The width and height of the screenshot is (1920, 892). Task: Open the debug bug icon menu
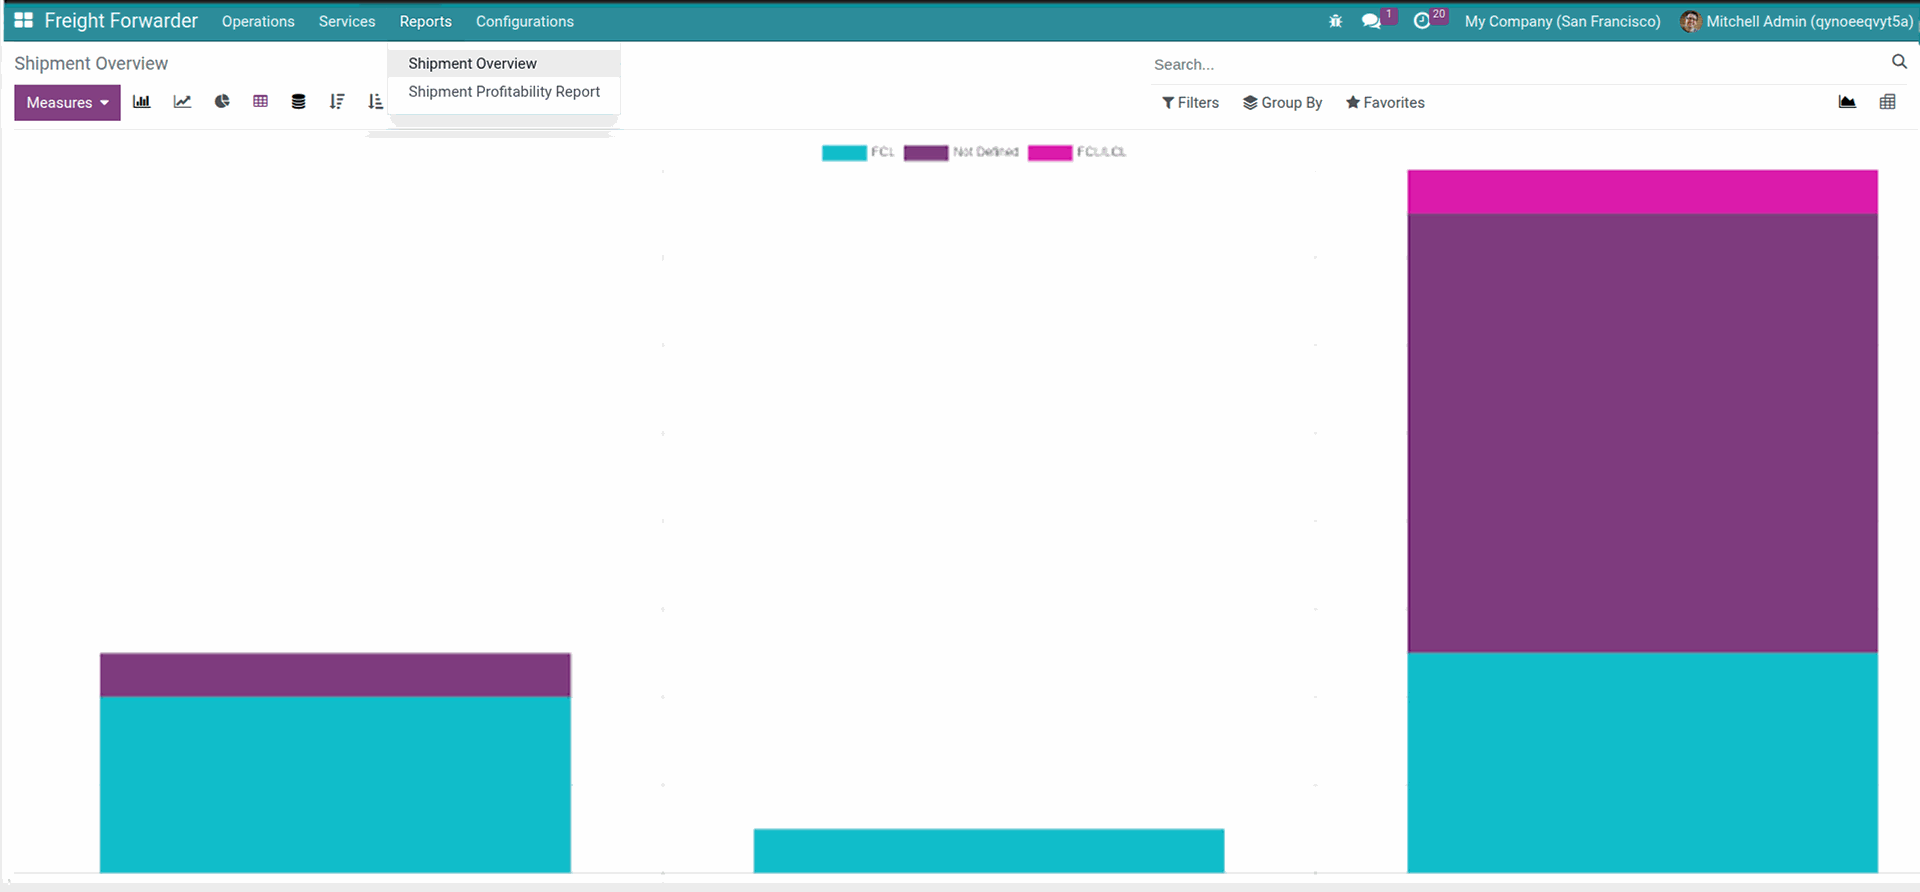click(1335, 21)
